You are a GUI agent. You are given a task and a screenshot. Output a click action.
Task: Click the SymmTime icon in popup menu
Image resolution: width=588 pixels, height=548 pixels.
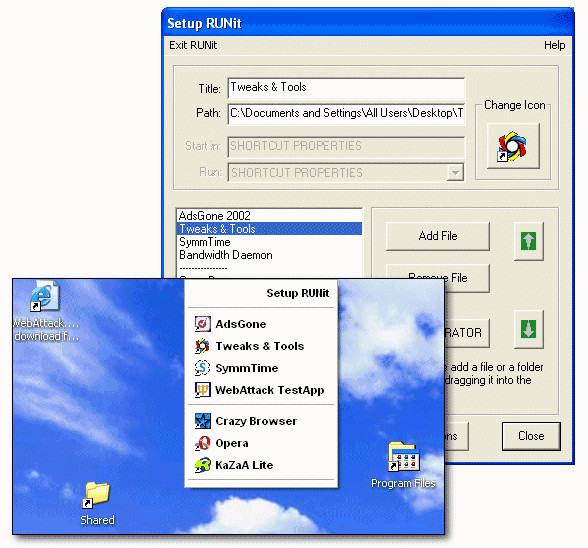point(202,368)
